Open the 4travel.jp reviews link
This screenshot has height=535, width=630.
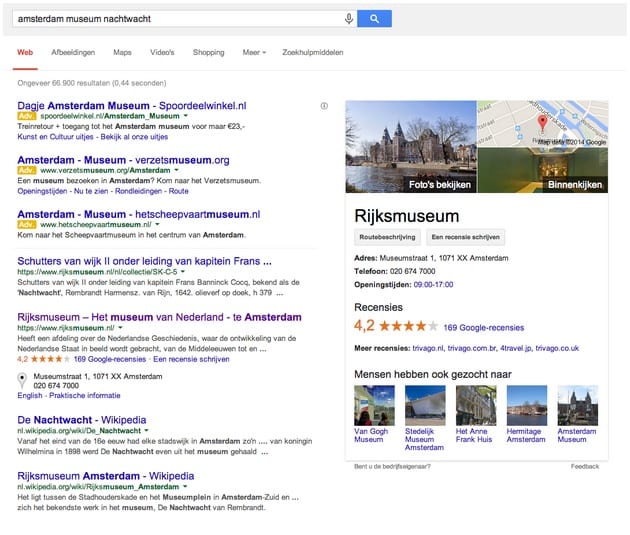[x=516, y=348]
